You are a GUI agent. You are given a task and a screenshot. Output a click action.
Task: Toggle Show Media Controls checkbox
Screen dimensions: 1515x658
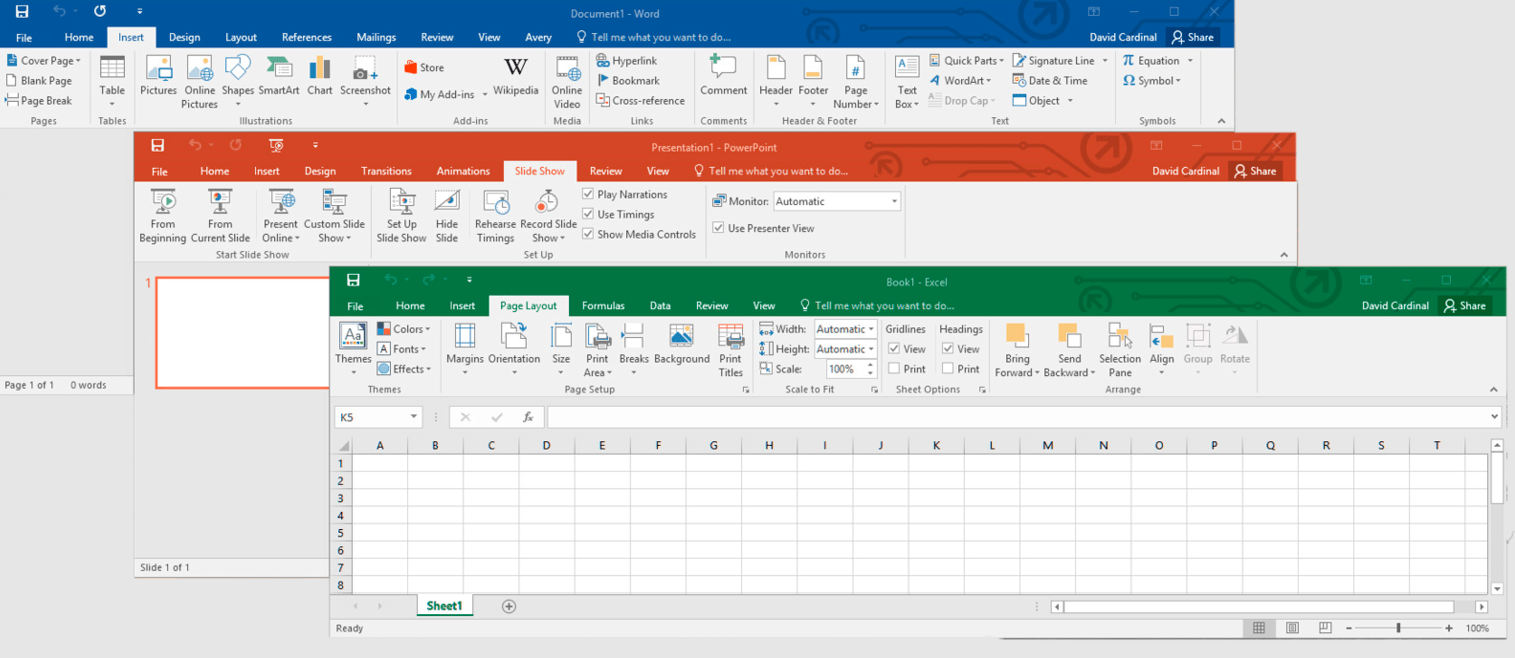click(x=588, y=234)
